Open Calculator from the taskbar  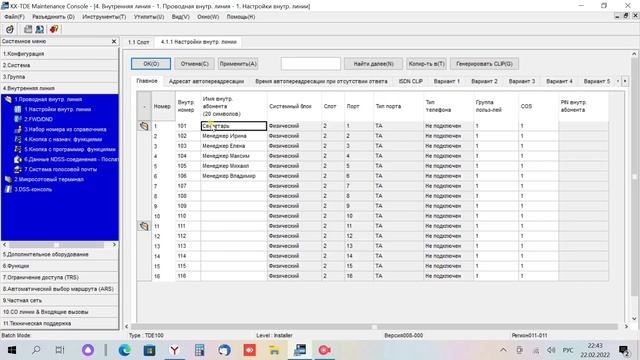point(199,350)
